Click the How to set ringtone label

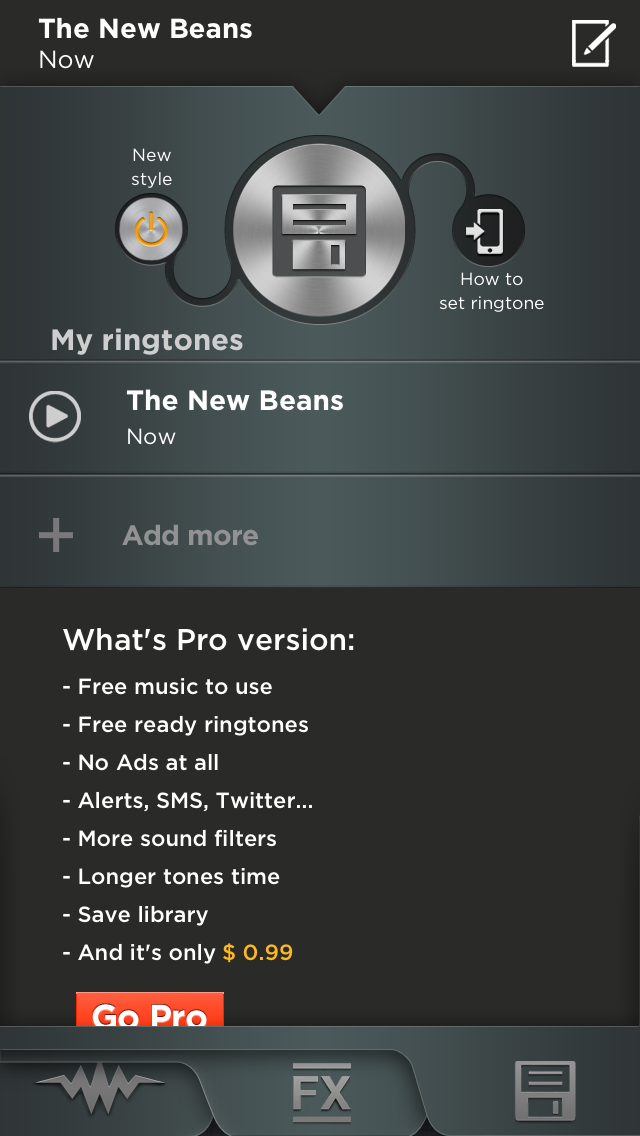point(491,291)
